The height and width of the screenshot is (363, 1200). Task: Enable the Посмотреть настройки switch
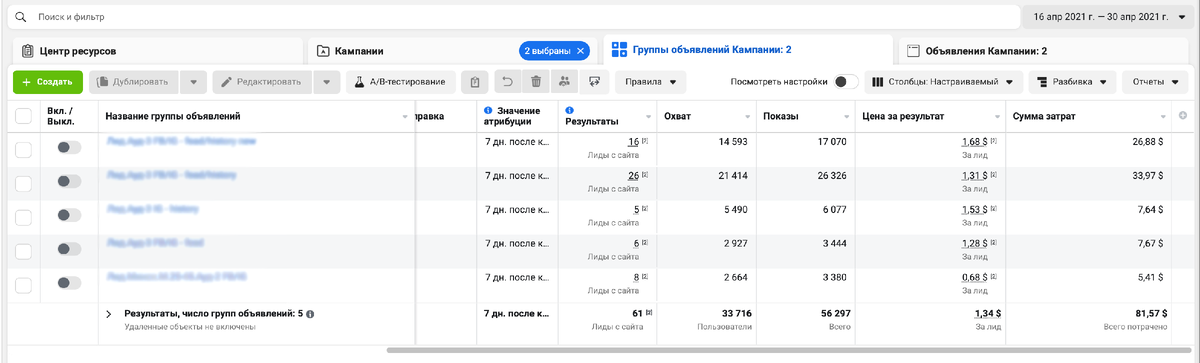(846, 82)
